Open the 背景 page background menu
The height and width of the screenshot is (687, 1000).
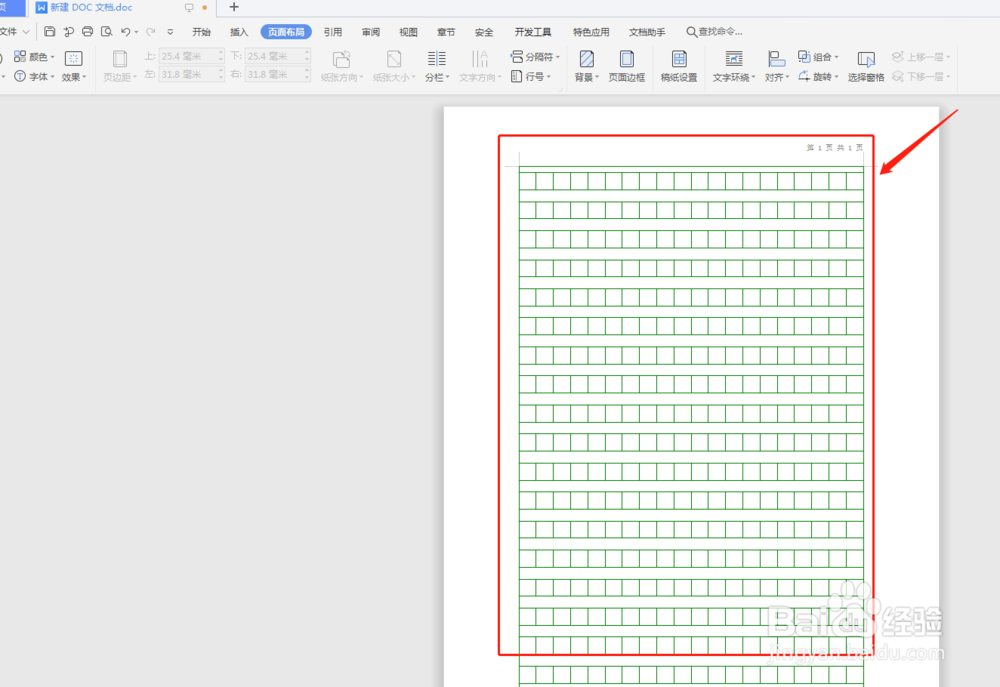pos(587,66)
